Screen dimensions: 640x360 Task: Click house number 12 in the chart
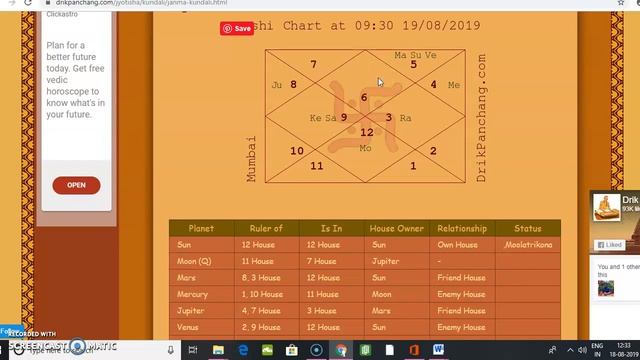pos(367,132)
